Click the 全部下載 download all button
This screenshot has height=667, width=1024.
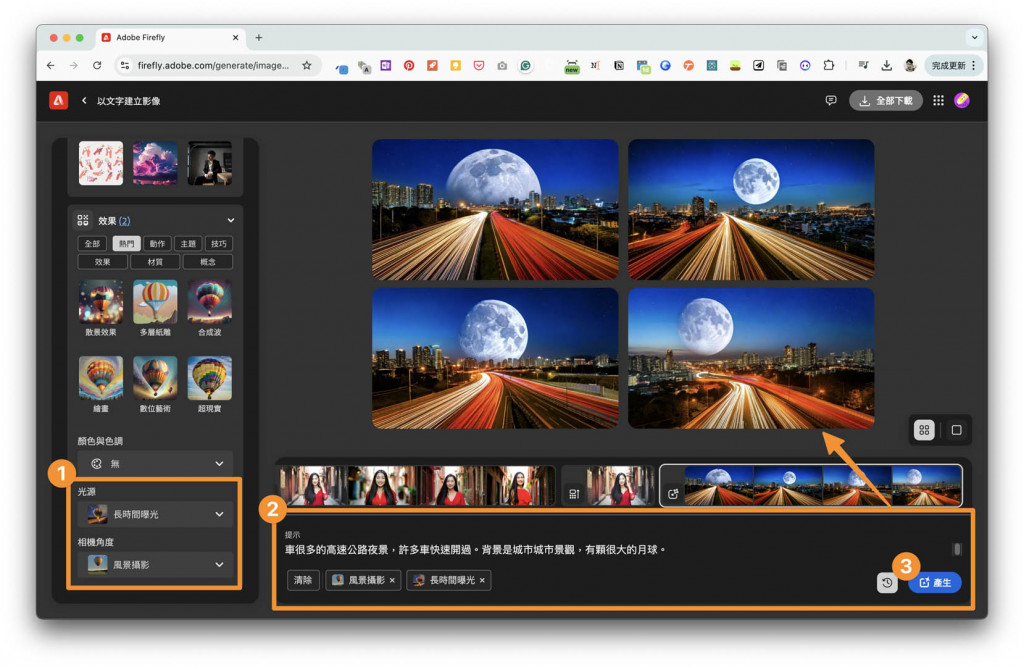pyautogui.click(x=886, y=100)
